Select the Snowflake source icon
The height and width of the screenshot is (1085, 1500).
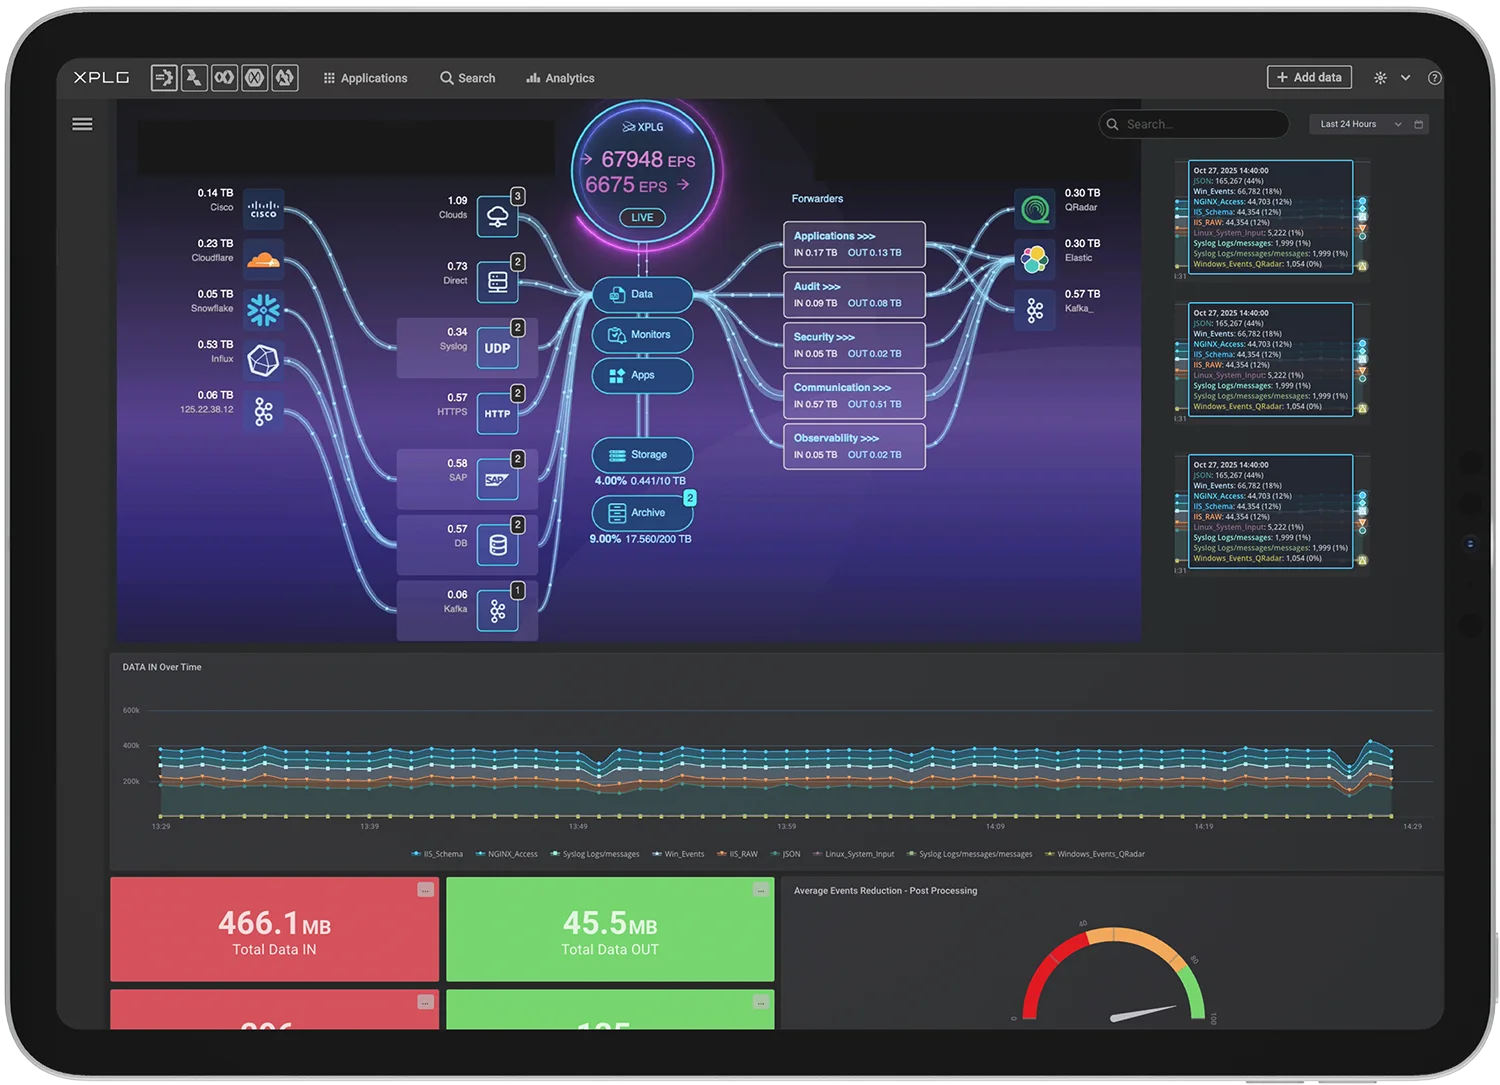263,310
